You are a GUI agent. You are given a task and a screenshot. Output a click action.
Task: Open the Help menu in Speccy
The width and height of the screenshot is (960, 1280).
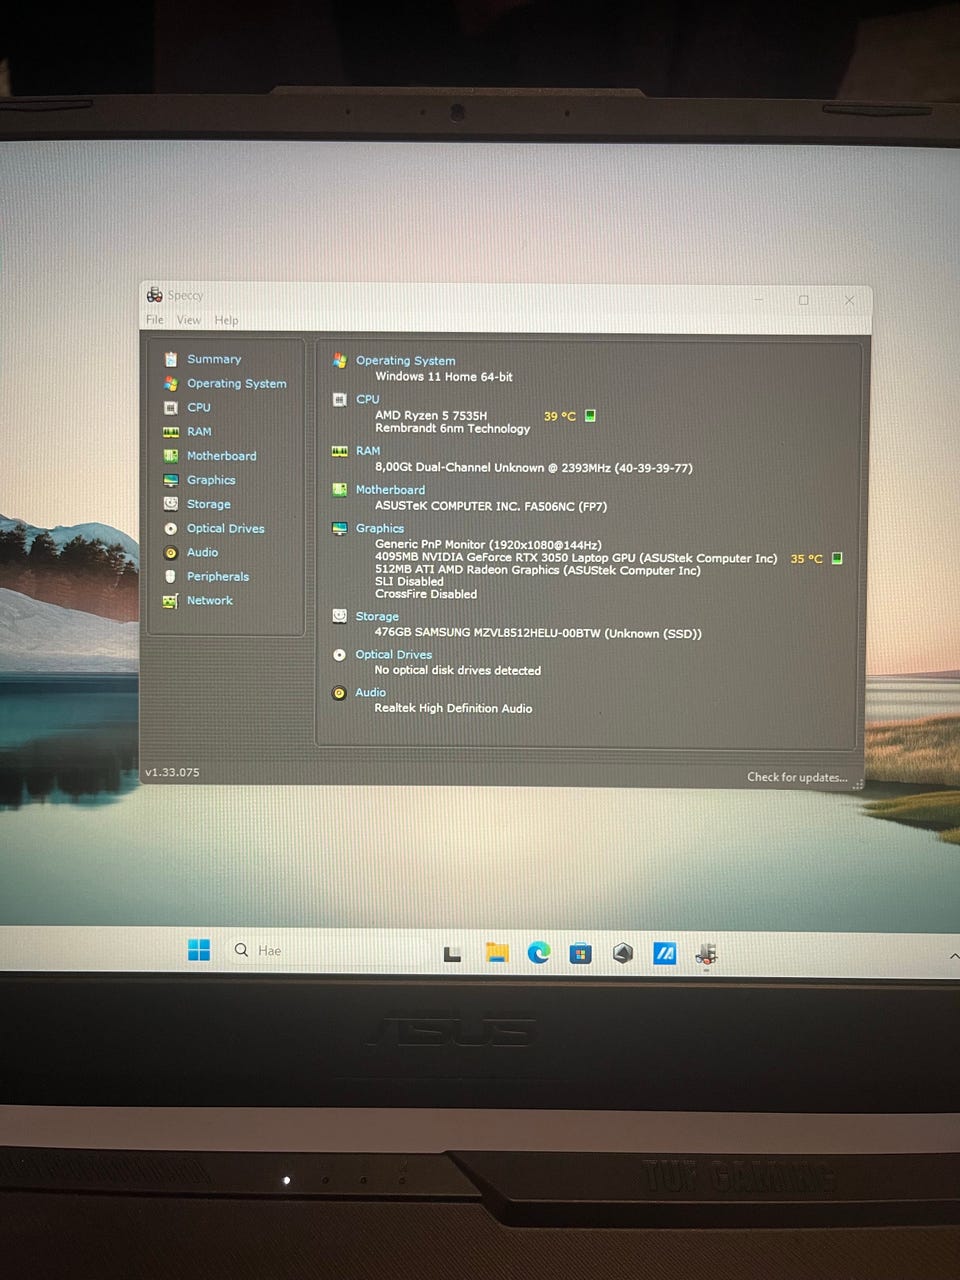[x=227, y=320]
